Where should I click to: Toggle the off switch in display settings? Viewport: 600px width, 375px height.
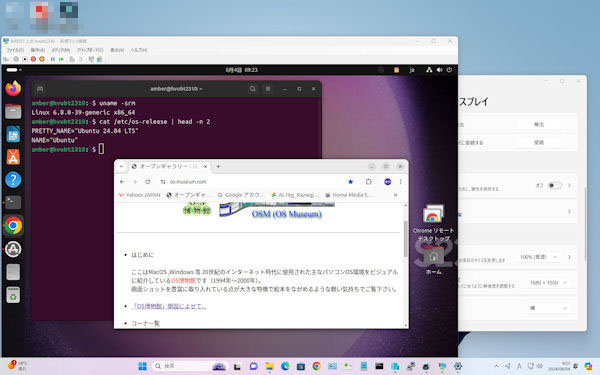pos(555,186)
